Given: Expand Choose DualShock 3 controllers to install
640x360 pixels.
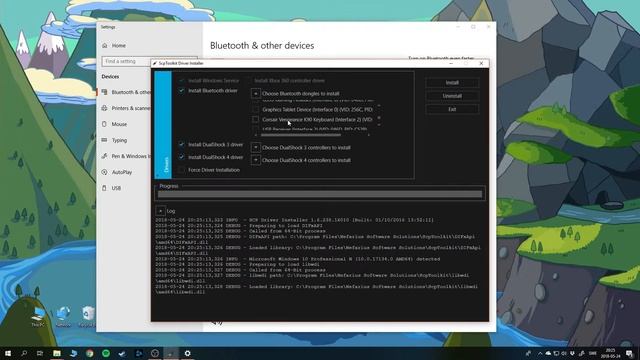Looking at the screenshot, I should pyautogui.click(x=256, y=147).
